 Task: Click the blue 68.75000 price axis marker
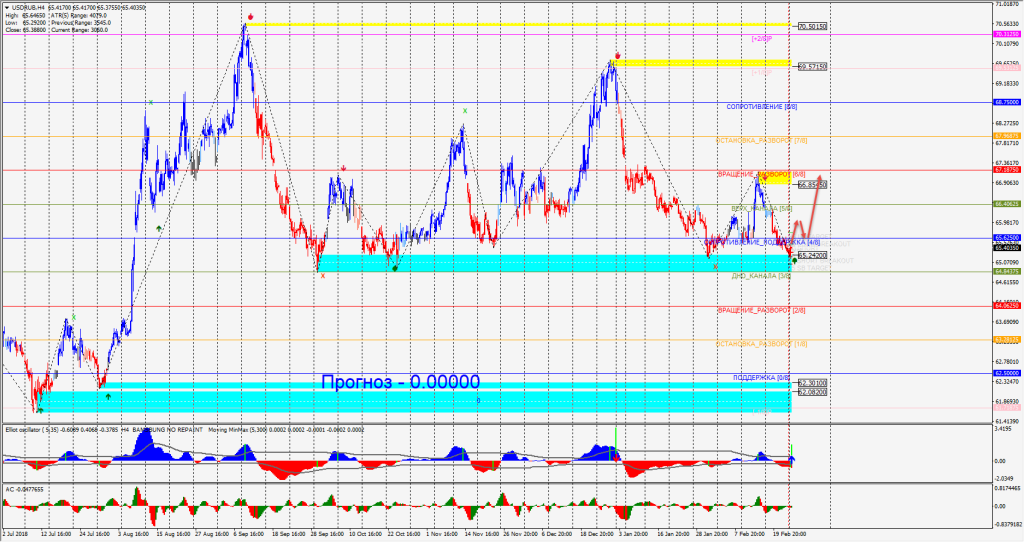click(x=1006, y=102)
